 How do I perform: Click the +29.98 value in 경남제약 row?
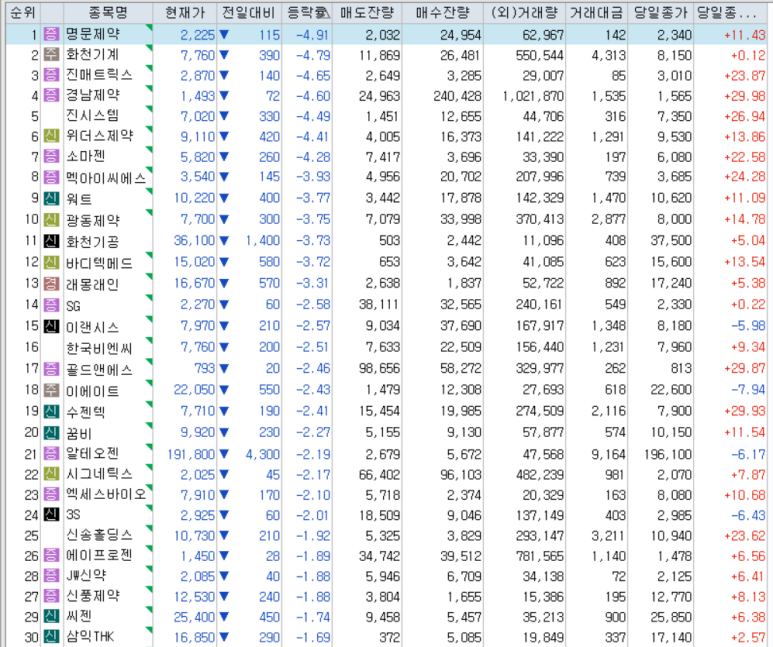(x=744, y=96)
